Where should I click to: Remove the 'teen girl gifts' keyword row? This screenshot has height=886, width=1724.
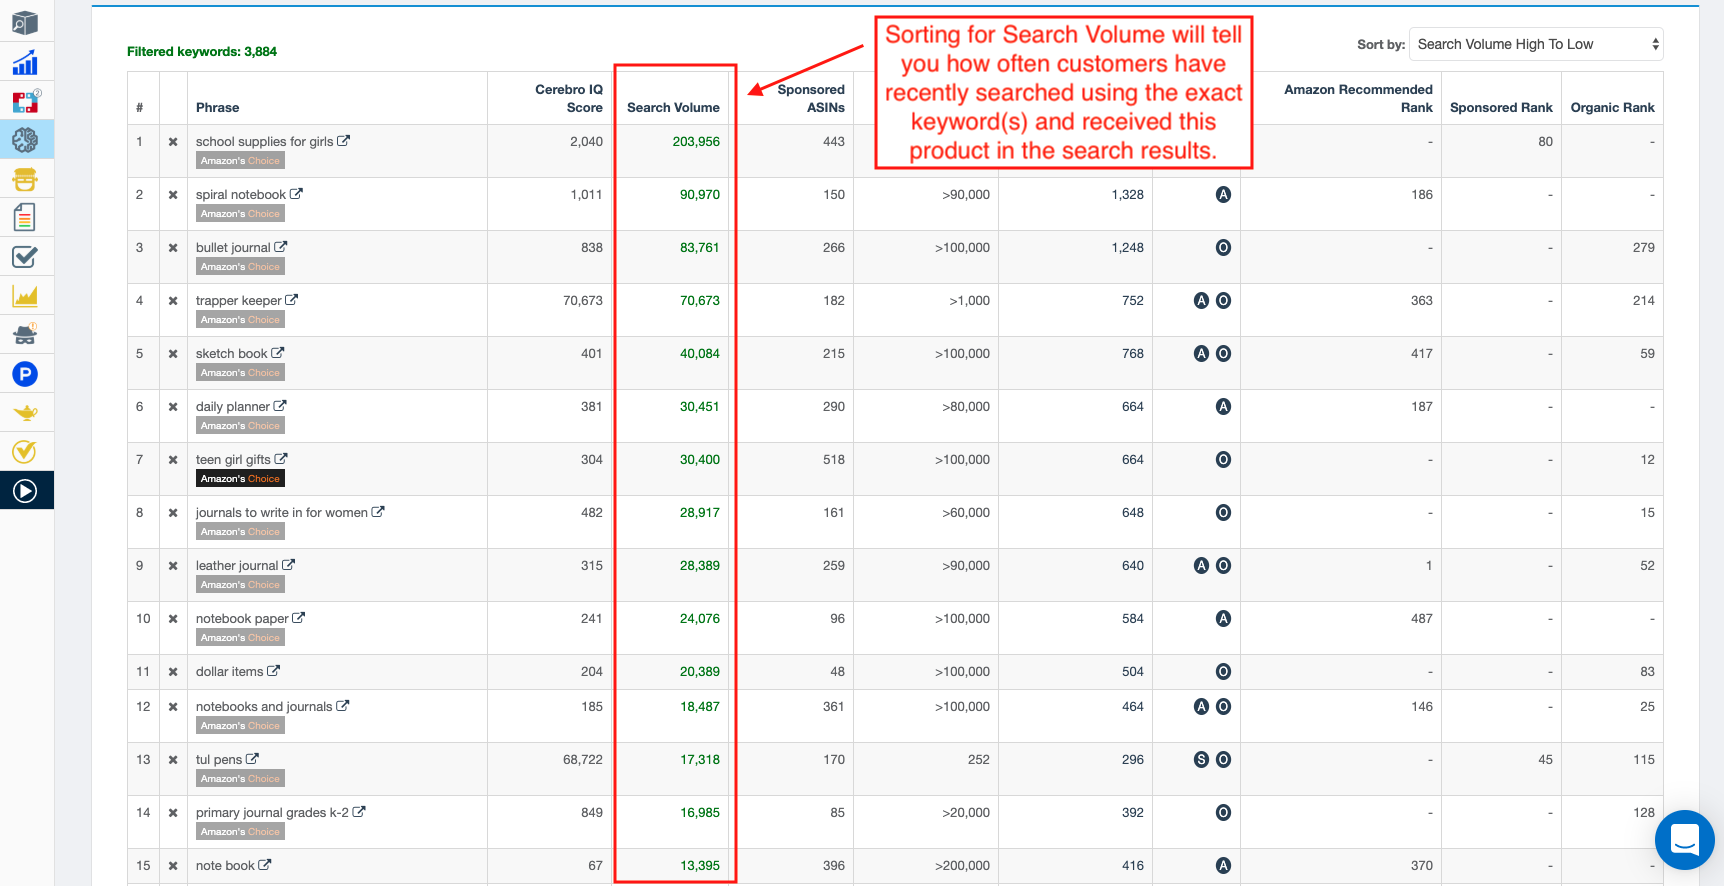click(173, 460)
